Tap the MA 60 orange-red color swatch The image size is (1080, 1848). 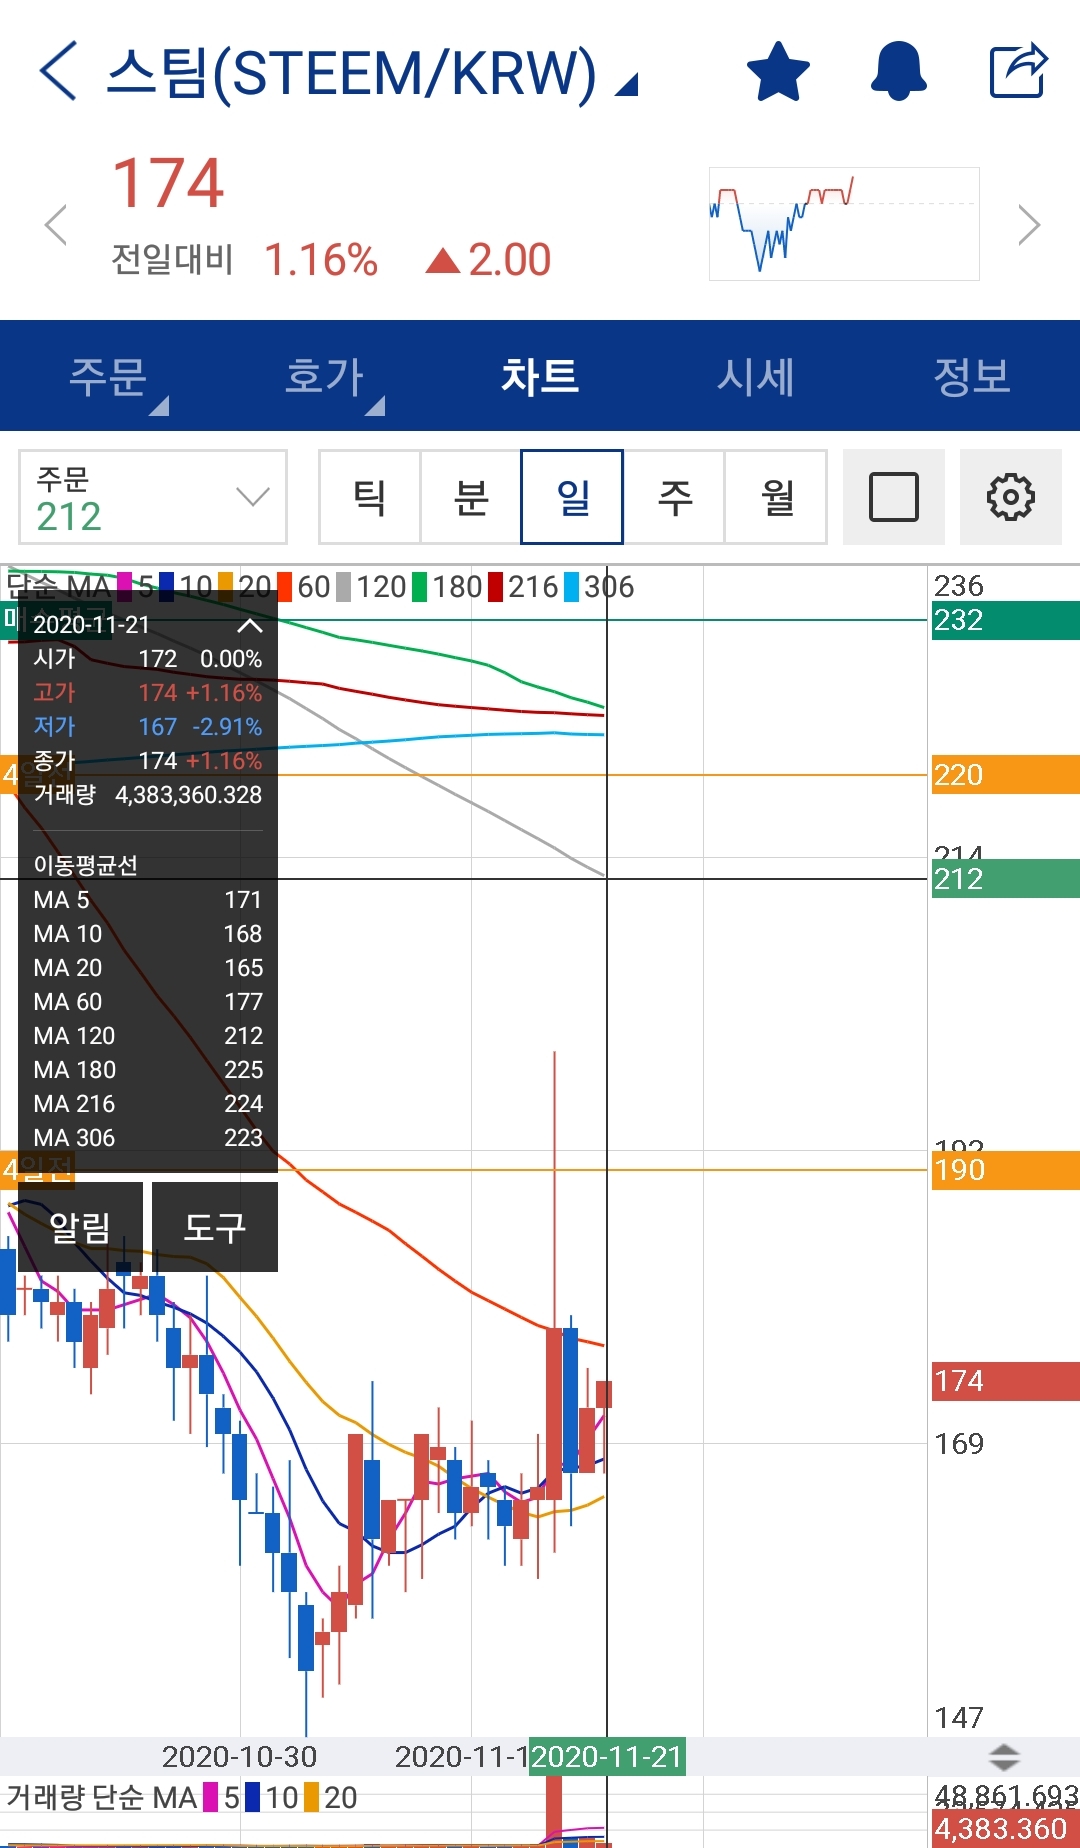[285, 587]
